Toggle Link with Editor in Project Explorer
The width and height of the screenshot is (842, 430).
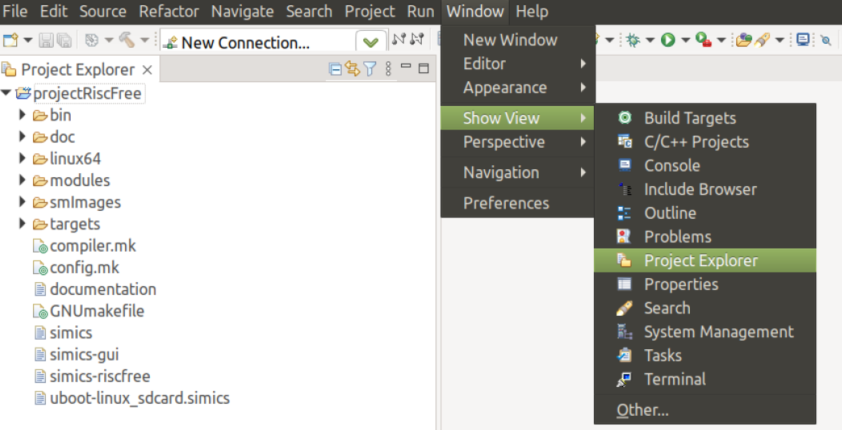click(x=352, y=69)
